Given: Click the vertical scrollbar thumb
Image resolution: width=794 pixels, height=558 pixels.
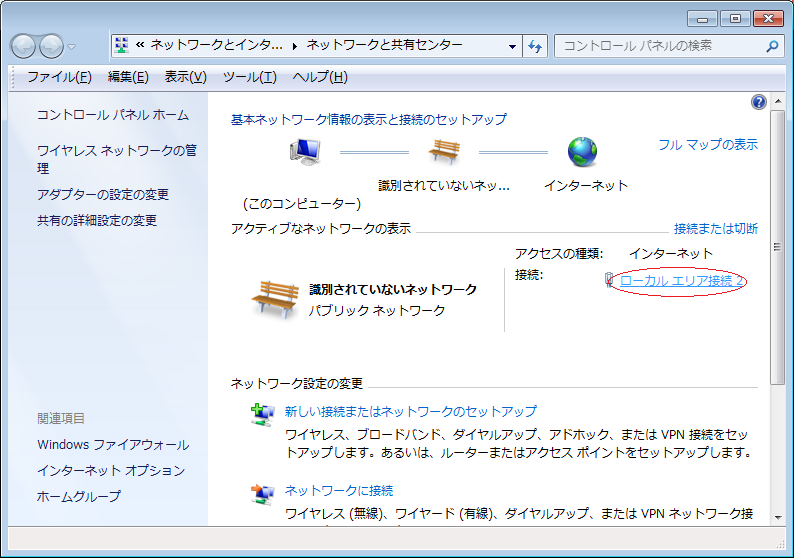Looking at the screenshot, I should point(777,247).
